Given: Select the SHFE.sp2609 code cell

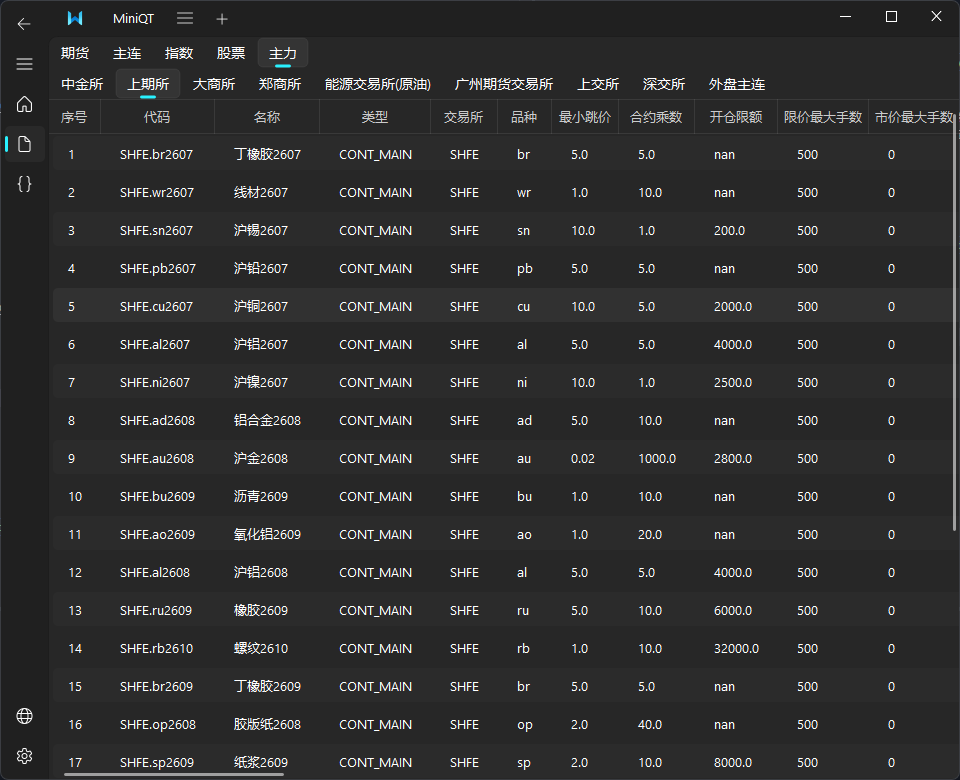Looking at the screenshot, I should [x=157, y=762].
